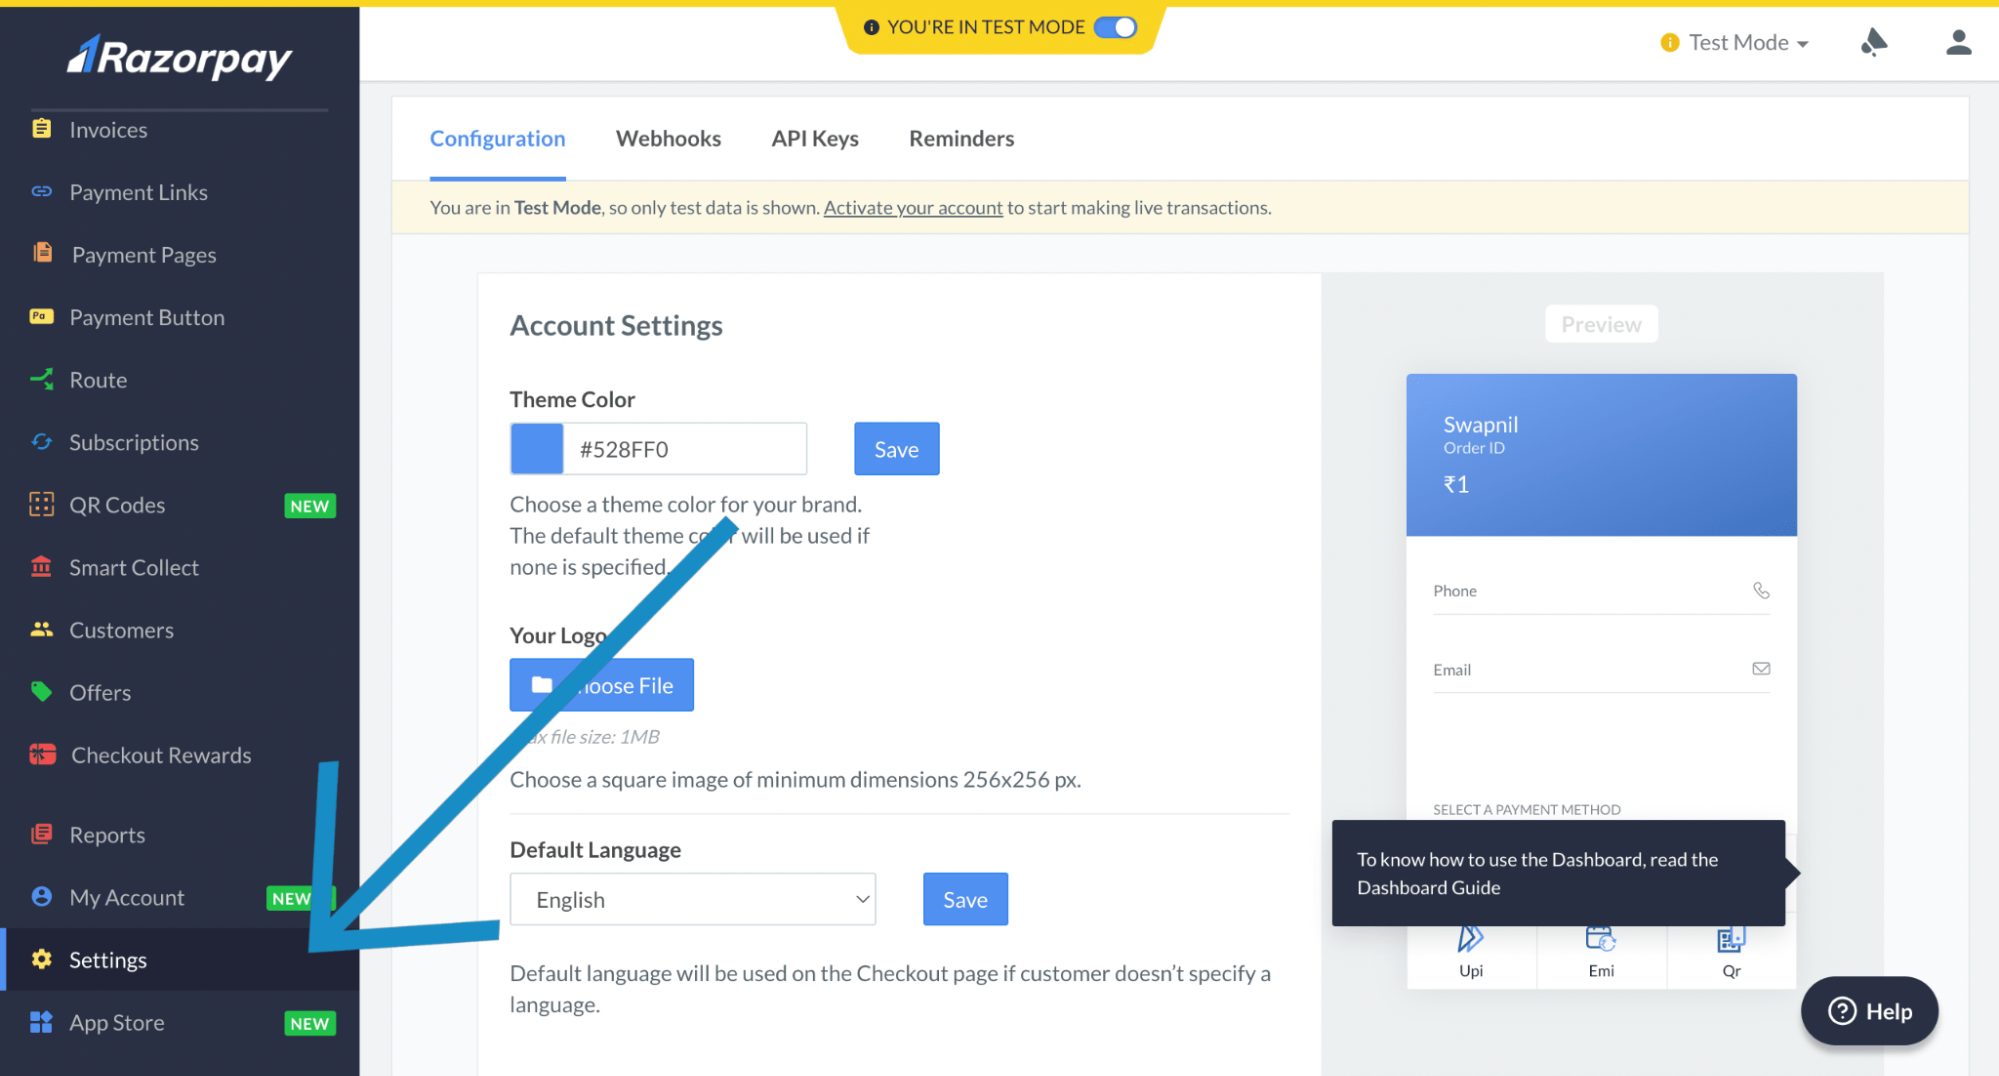Screen dimensions: 1999x1076
Task: Click the Activate your account link
Action: point(912,207)
